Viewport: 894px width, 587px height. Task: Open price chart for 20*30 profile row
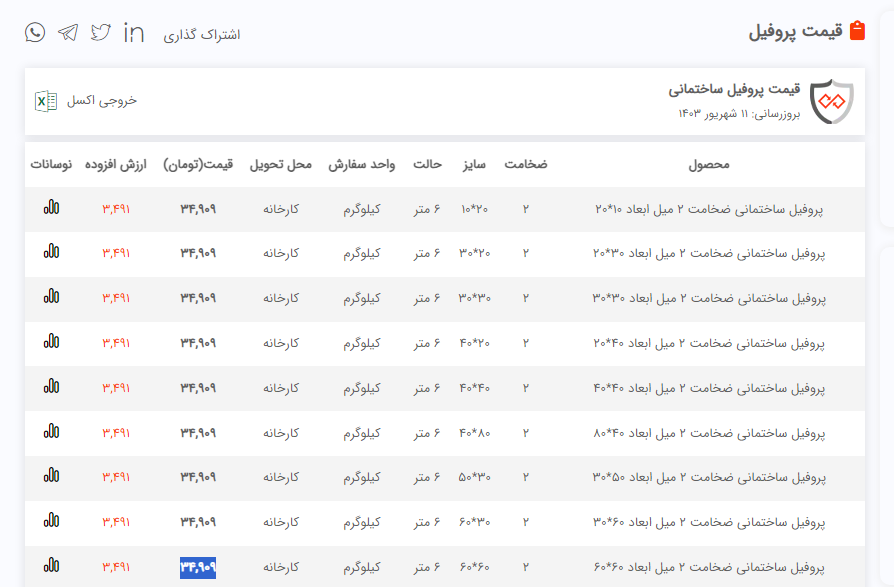pos(51,253)
